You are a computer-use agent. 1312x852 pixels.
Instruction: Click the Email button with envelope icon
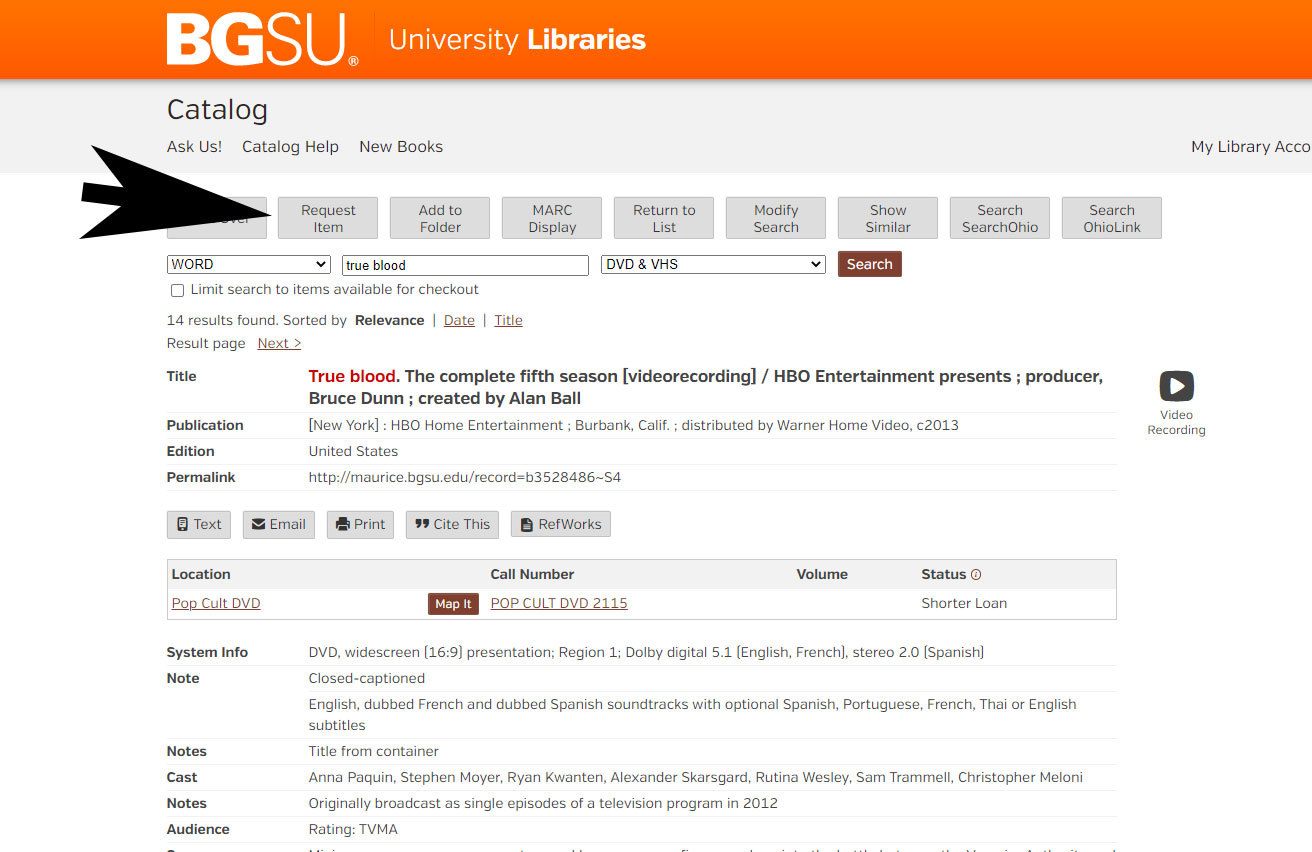(278, 524)
